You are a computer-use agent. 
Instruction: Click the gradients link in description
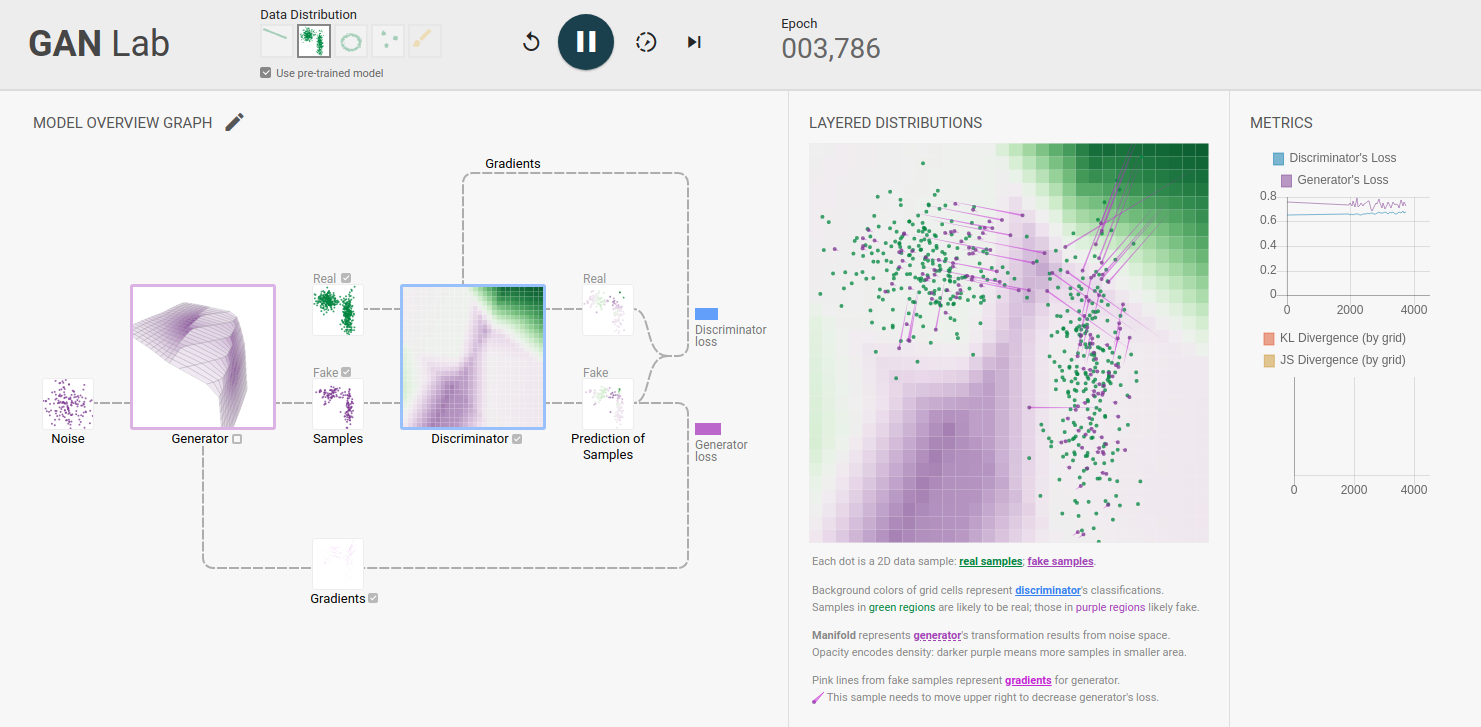pos(1028,680)
